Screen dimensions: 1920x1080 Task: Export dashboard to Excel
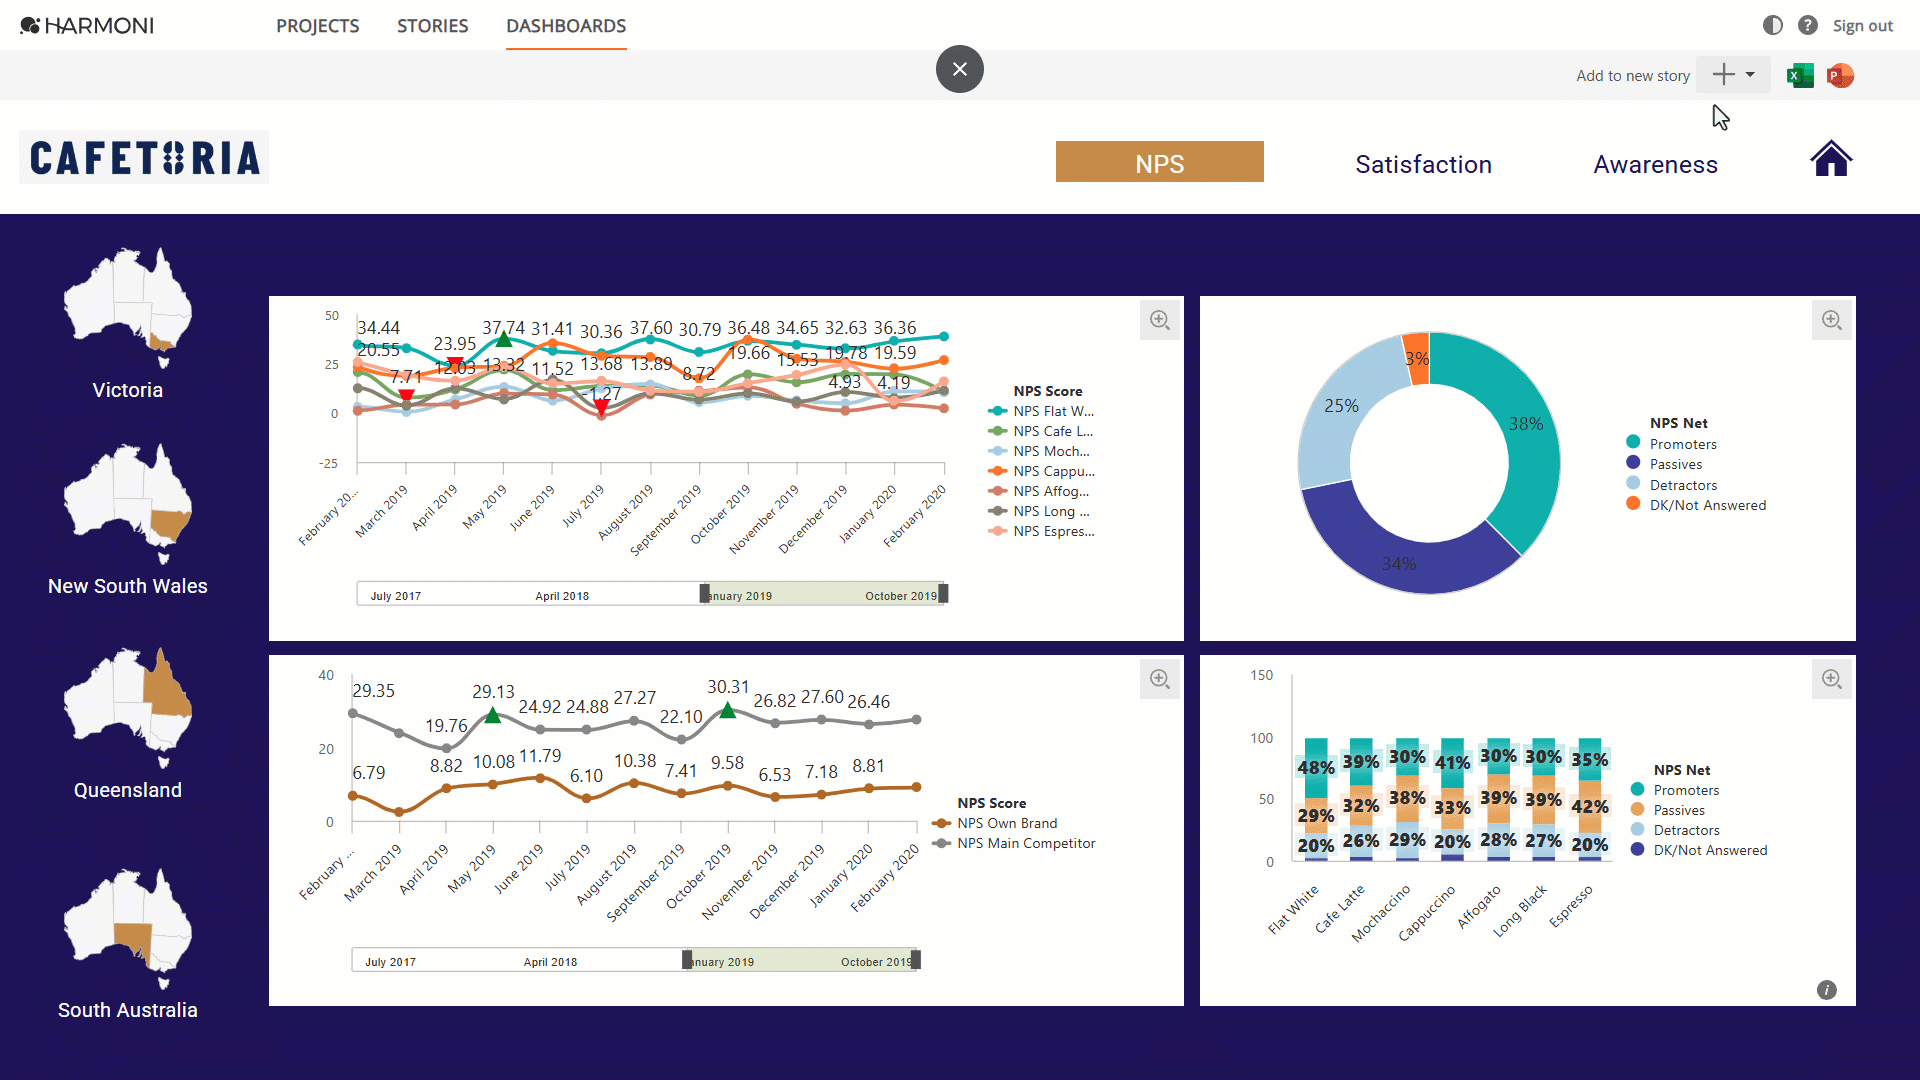point(1800,75)
